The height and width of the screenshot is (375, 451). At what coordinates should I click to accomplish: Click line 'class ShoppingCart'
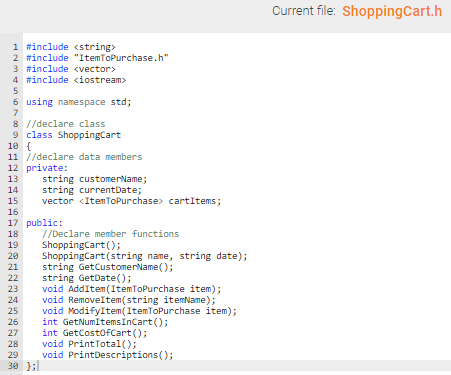point(74,135)
